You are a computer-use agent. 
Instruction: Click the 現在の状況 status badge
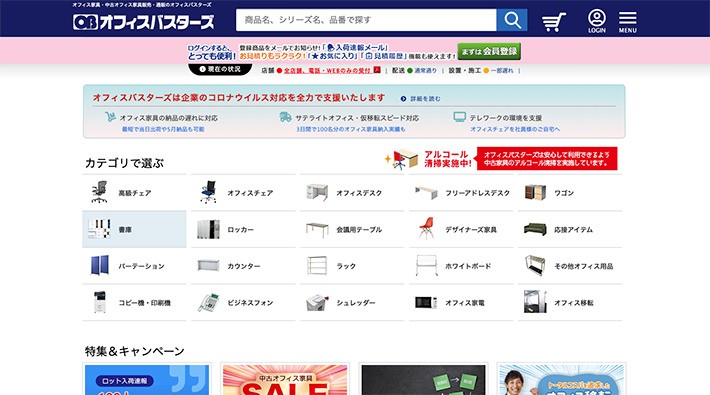pyautogui.click(x=221, y=69)
